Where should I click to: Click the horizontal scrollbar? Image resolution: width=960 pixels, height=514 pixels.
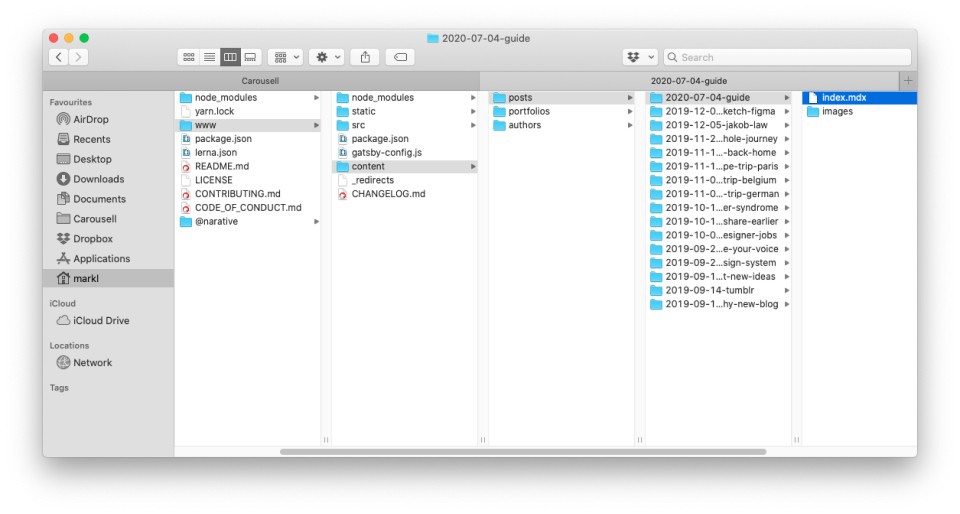pyautogui.click(x=523, y=452)
